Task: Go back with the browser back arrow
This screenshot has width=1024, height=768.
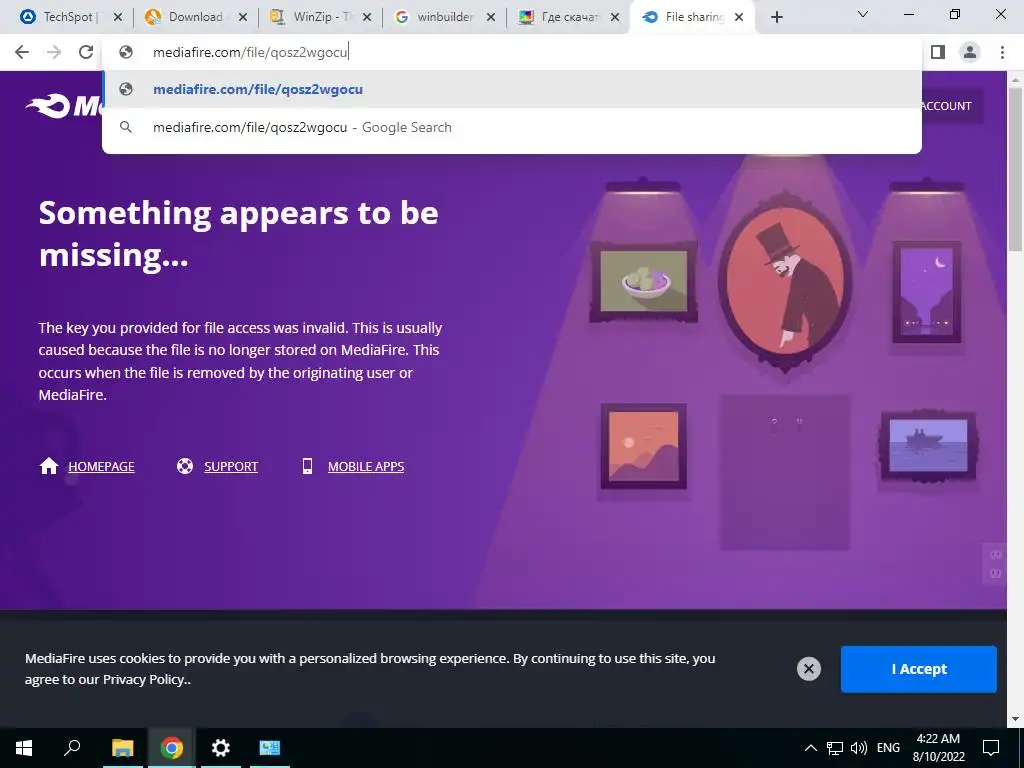Action: [22, 52]
